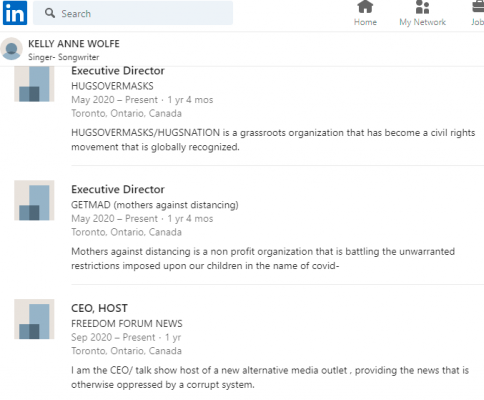This screenshot has width=484, height=400.
Task: Open GETMAD (mothers against distancing) link
Action: point(155,205)
